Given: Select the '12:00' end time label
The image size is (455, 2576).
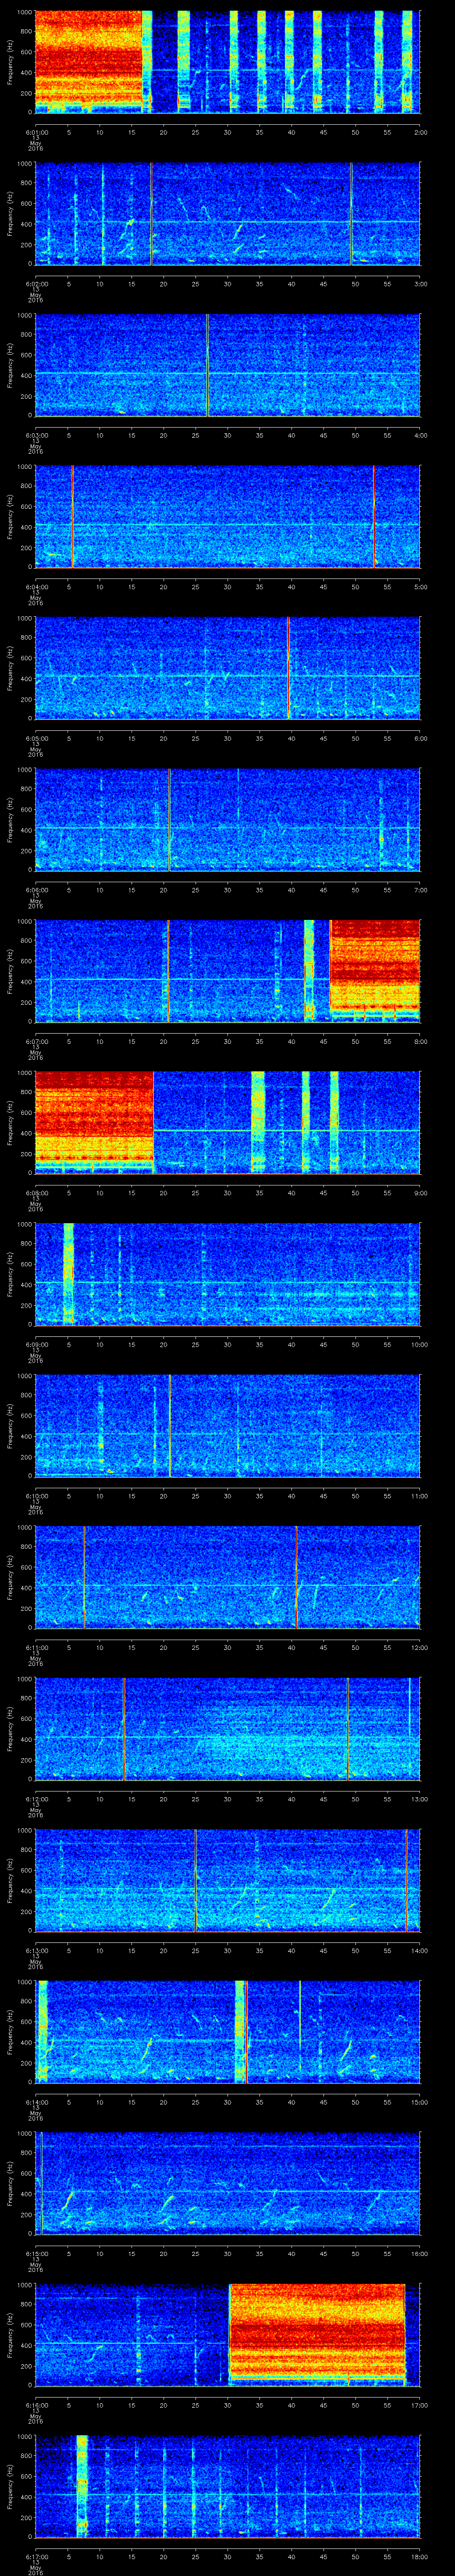Looking at the screenshot, I should pyautogui.click(x=420, y=1647).
